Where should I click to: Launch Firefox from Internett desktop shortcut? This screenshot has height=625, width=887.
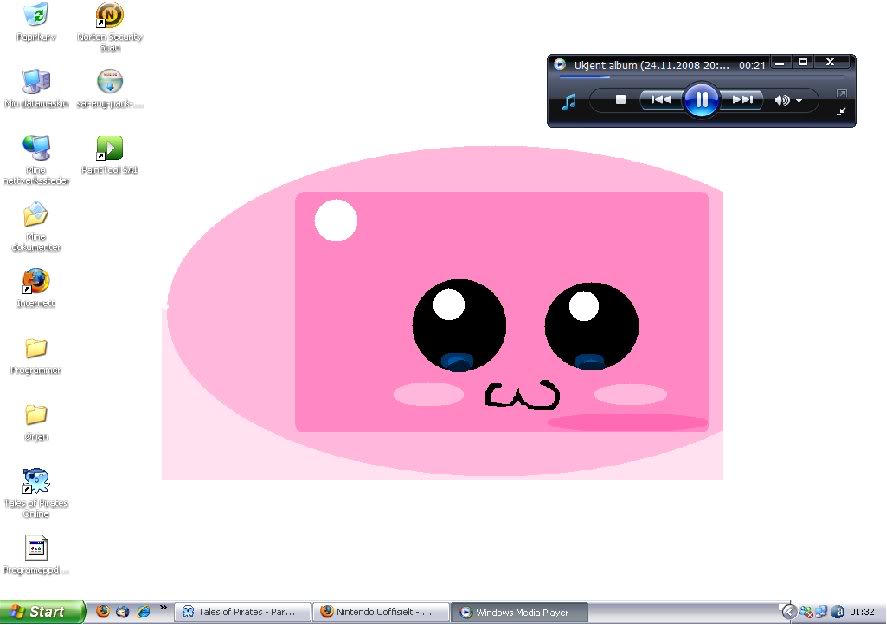pyautogui.click(x=36, y=282)
